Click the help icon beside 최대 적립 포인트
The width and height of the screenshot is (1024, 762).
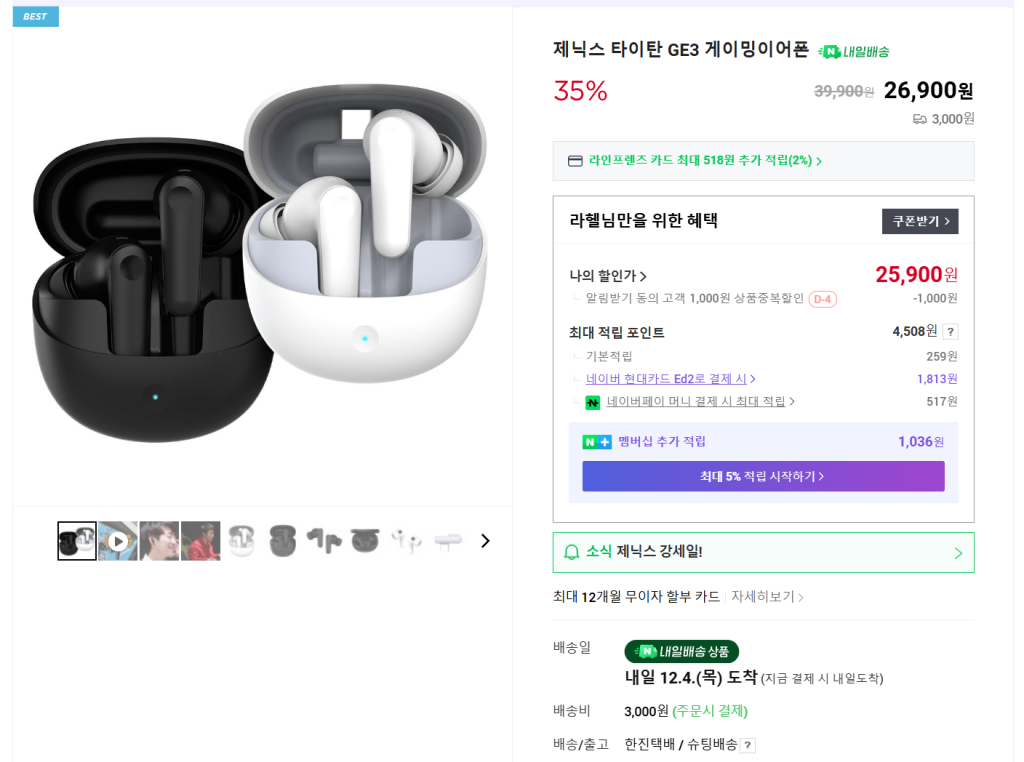950,332
